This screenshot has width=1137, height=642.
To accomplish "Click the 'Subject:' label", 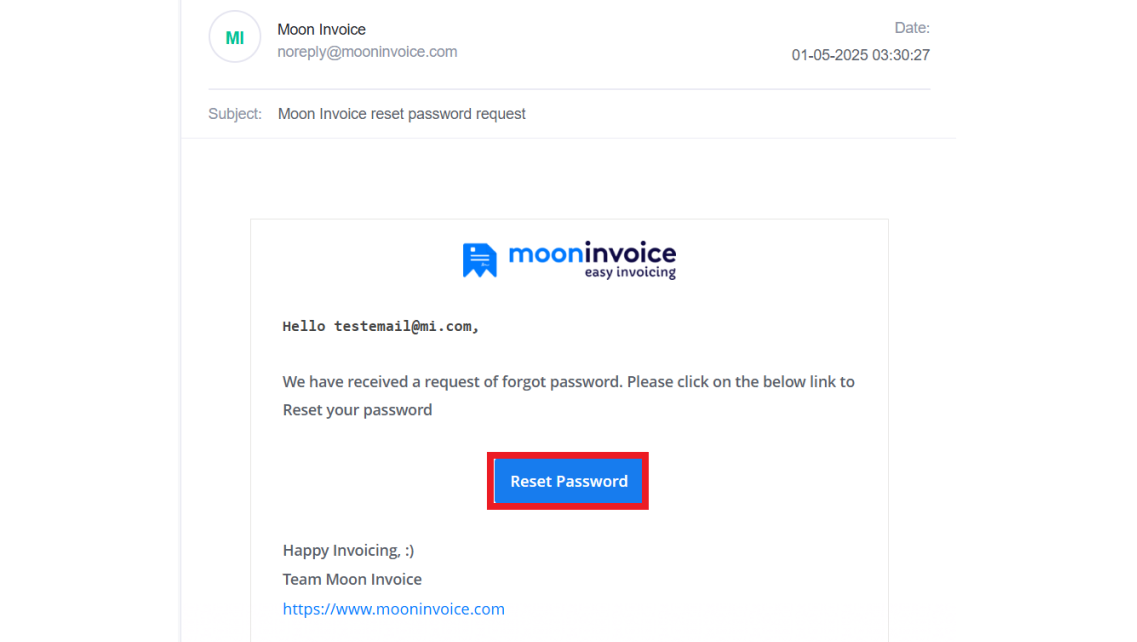I will pyautogui.click(x=235, y=114).
